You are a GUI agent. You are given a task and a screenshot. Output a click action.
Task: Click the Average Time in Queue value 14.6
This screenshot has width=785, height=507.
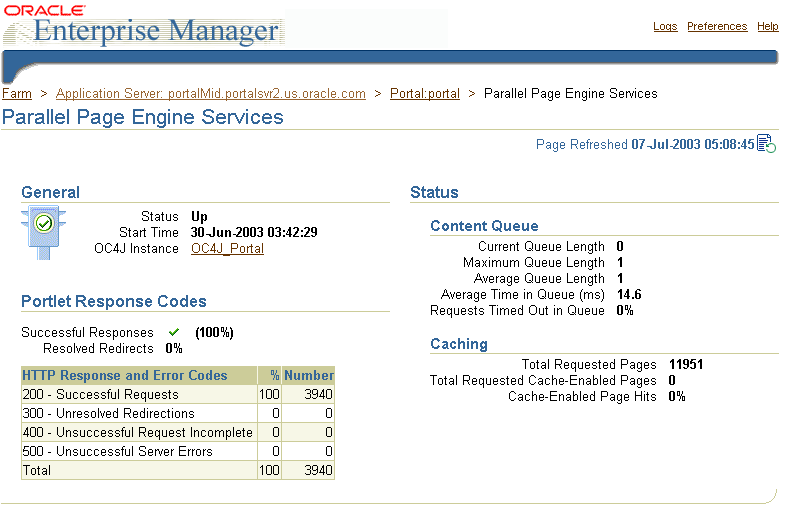(x=629, y=294)
